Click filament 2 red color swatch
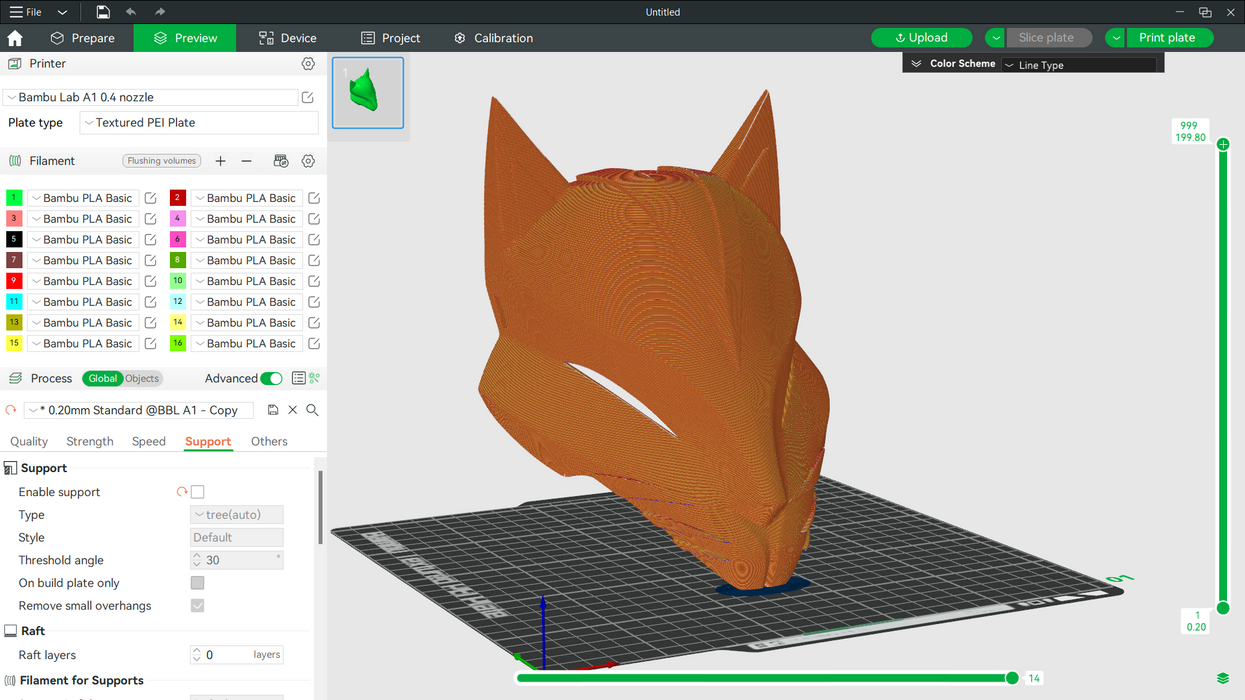 (178, 198)
